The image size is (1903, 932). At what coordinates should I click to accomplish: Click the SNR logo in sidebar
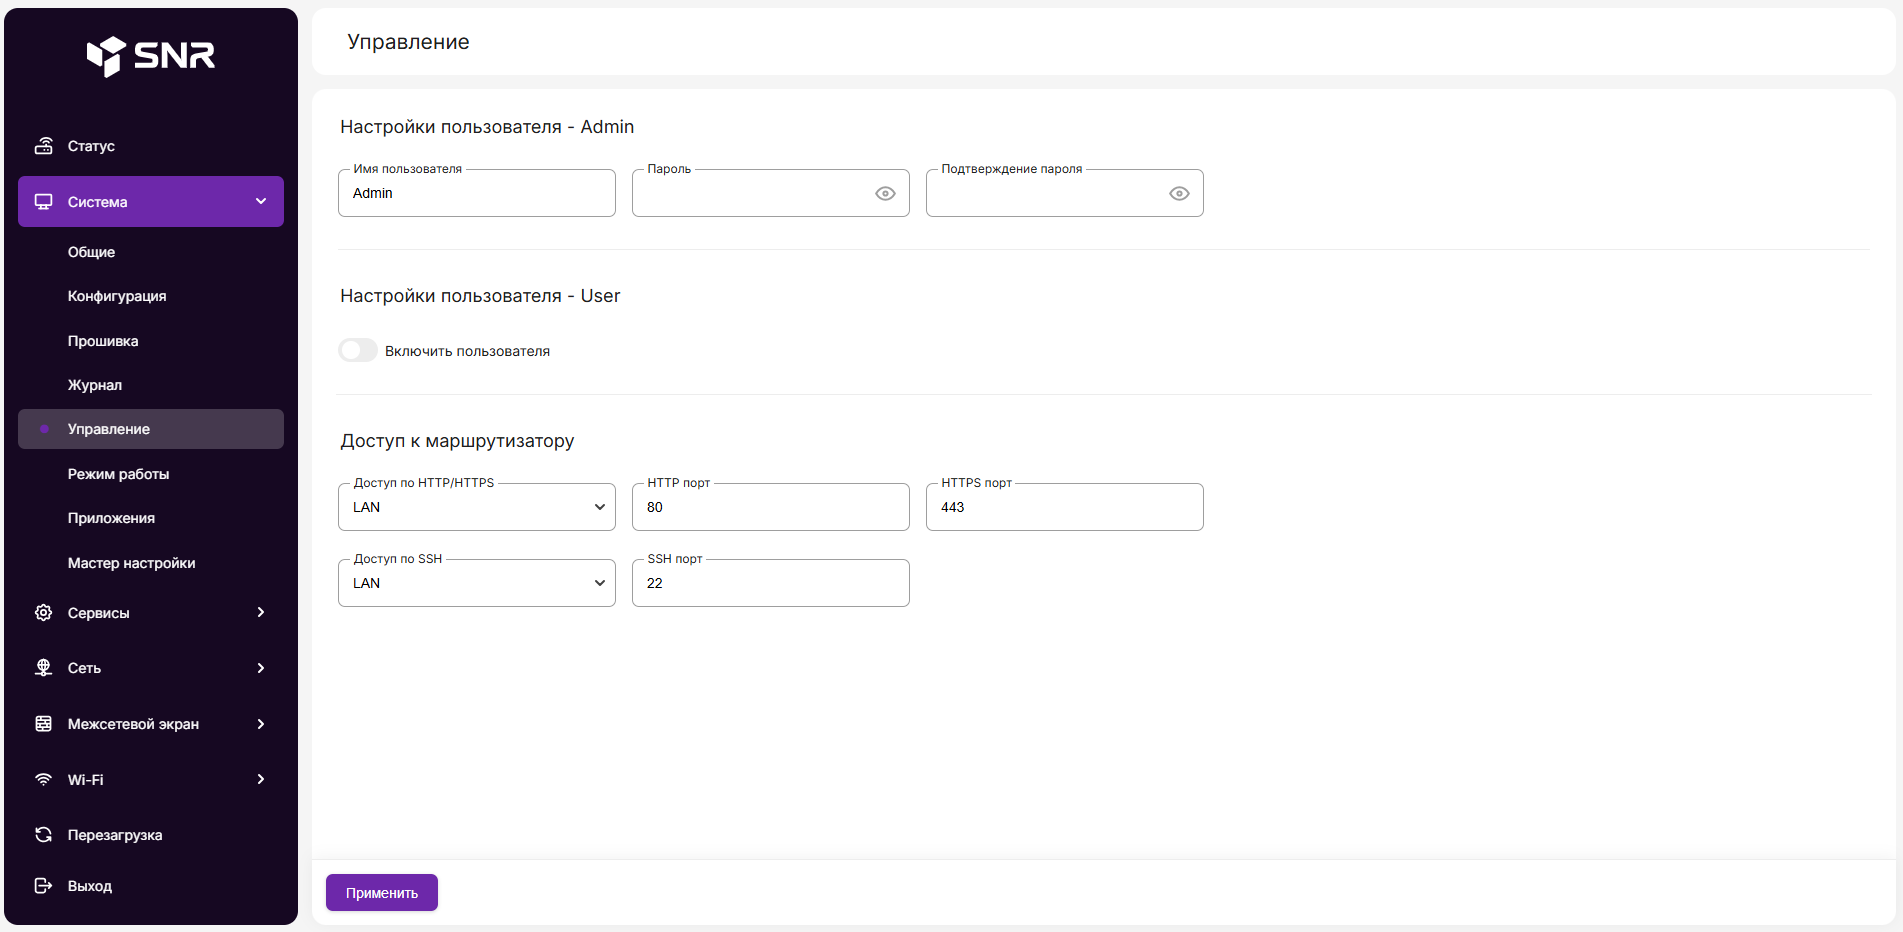(151, 56)
